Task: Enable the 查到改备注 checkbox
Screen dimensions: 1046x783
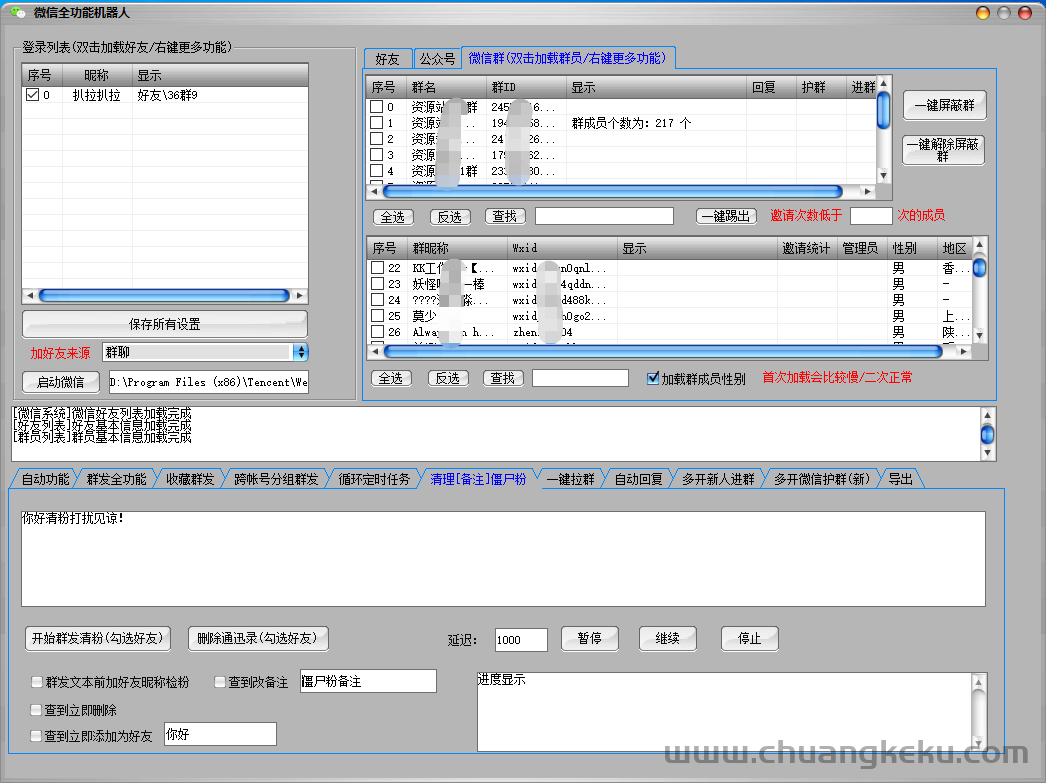Action: [x=219, y=682]
